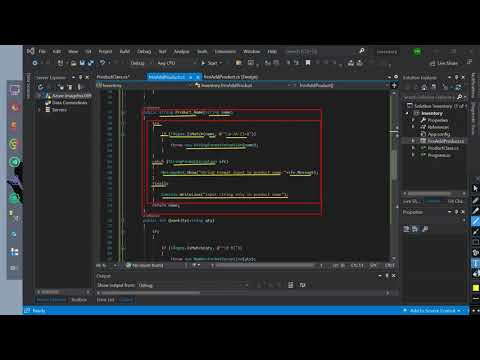Close the Output panel
This screenshot has width=480, height=360.
coord(394,276)
